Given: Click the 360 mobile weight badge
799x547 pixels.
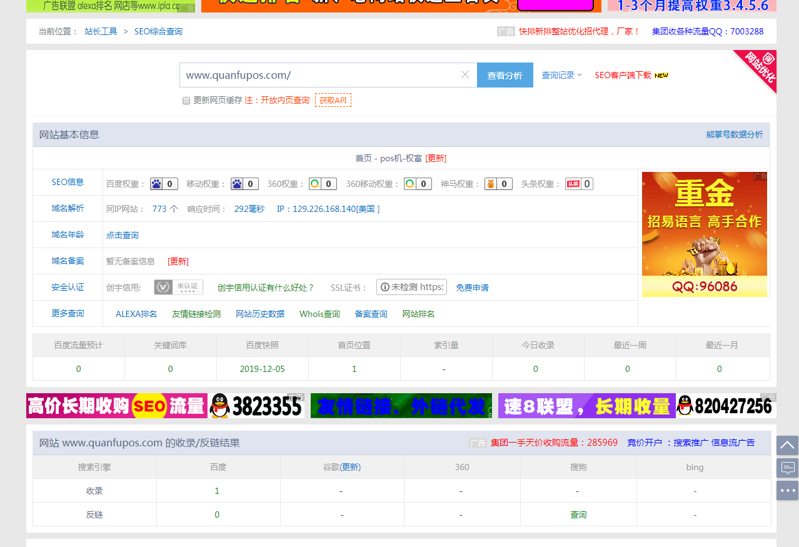Looking at the screenshot, I should (418, 184).
